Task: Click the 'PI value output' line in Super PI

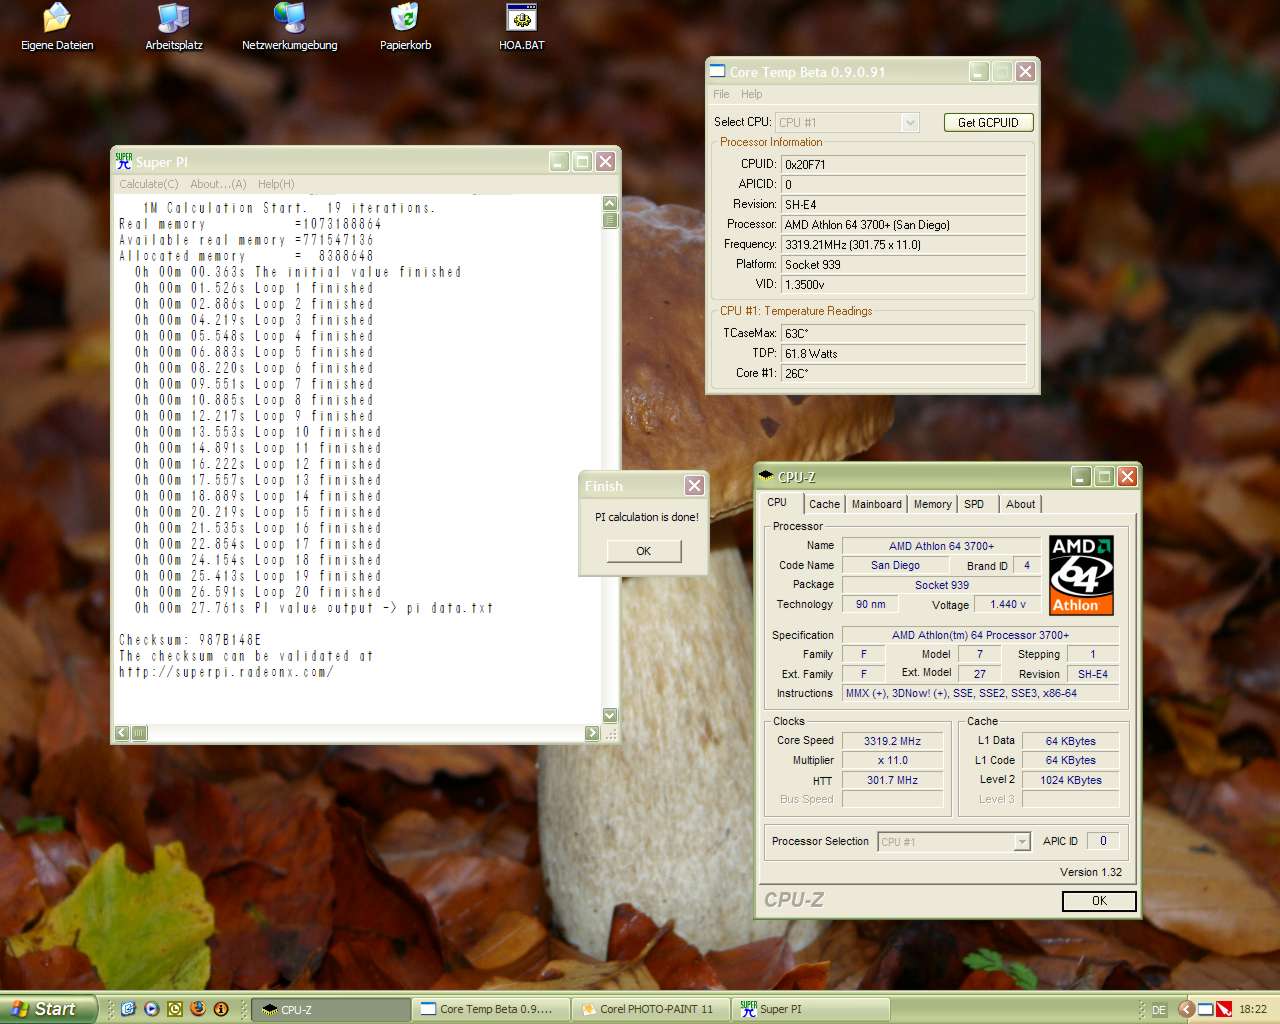Action: point(314,608)
